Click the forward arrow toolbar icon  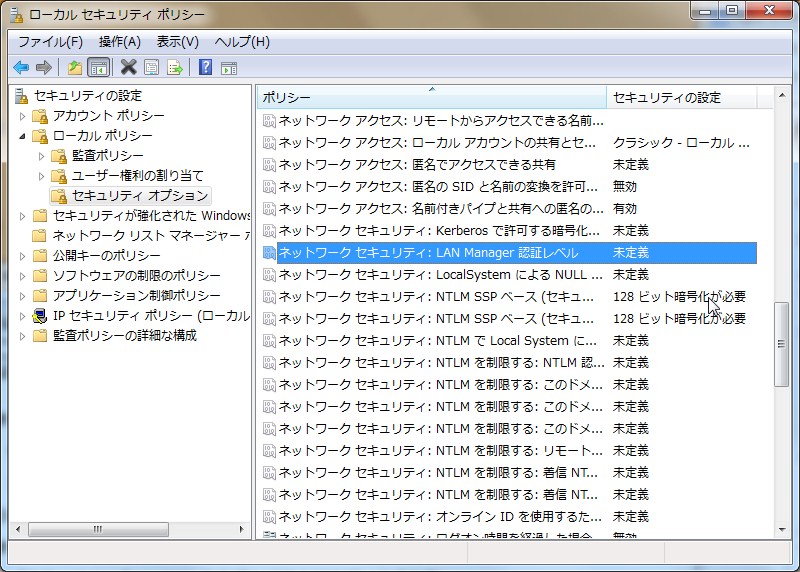[x=44, y=67]
